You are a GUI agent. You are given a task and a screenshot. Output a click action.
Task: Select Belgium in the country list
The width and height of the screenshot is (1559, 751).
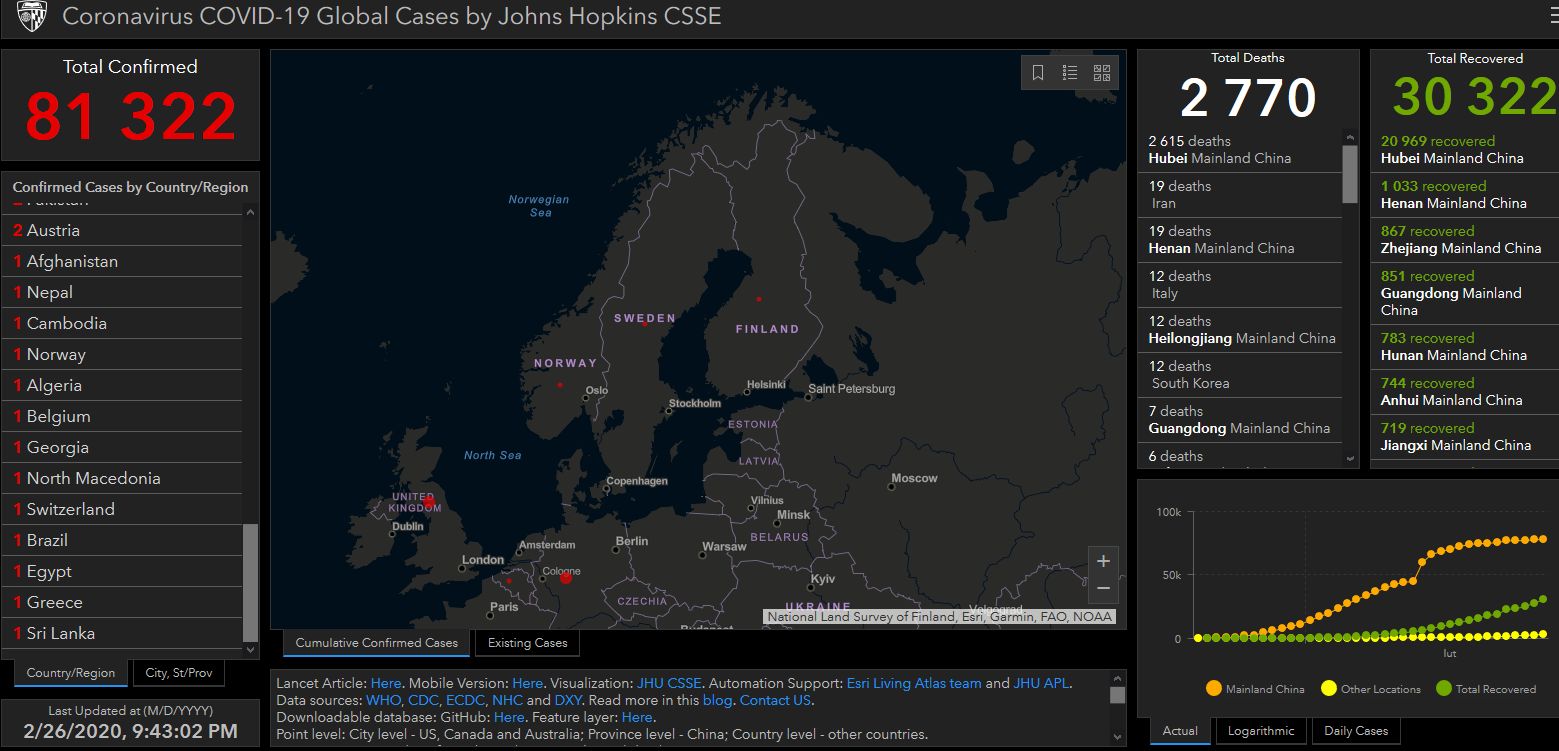(x=122, y=416)
